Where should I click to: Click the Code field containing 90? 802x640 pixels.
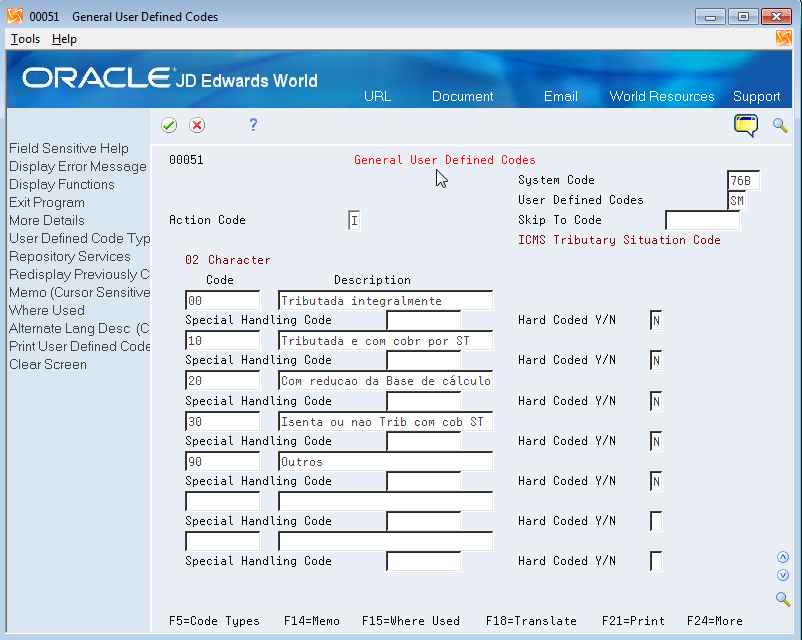point(222,461)
